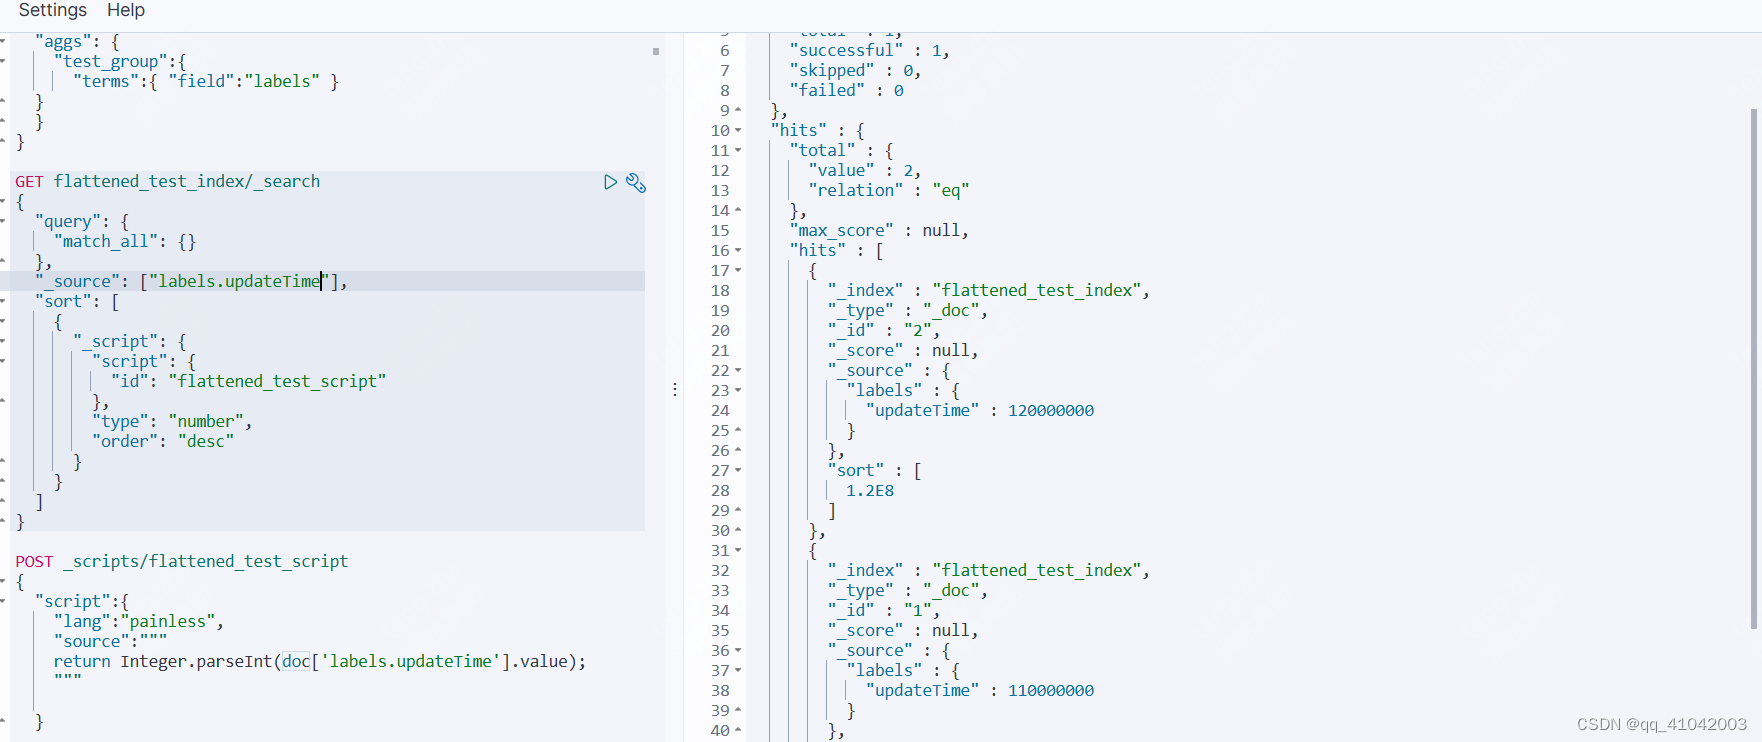Click the panel resize handle between editors
Screen dimensions: 1762x742
tap(675, 389)
